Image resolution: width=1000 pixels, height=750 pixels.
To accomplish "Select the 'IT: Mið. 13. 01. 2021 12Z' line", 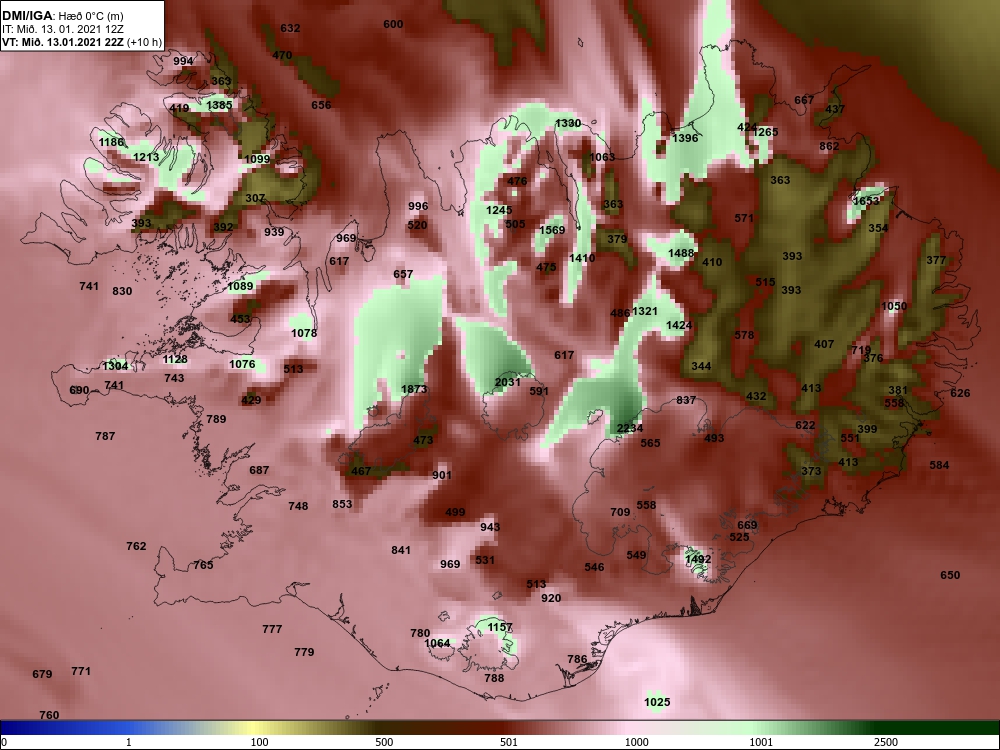I will point(62,29).
